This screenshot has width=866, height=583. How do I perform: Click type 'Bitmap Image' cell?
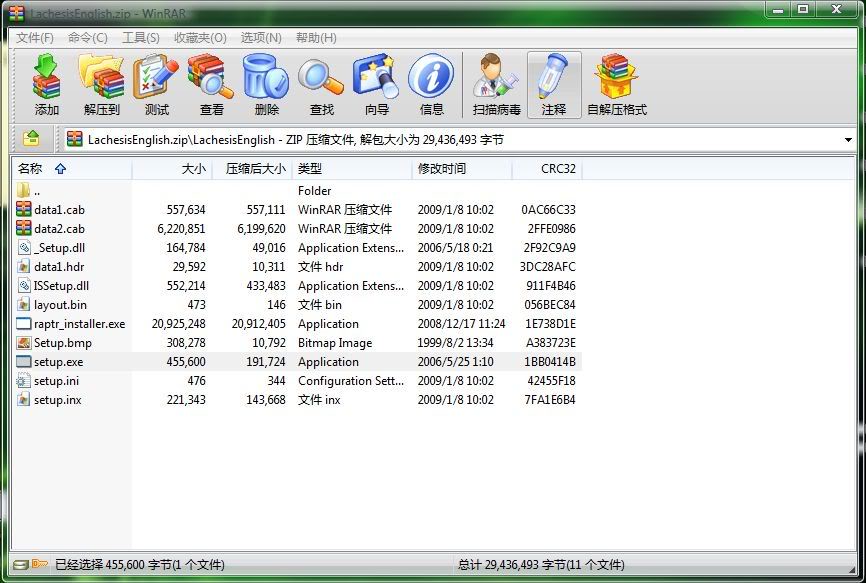pyautogui.click(x=335, y=343)
